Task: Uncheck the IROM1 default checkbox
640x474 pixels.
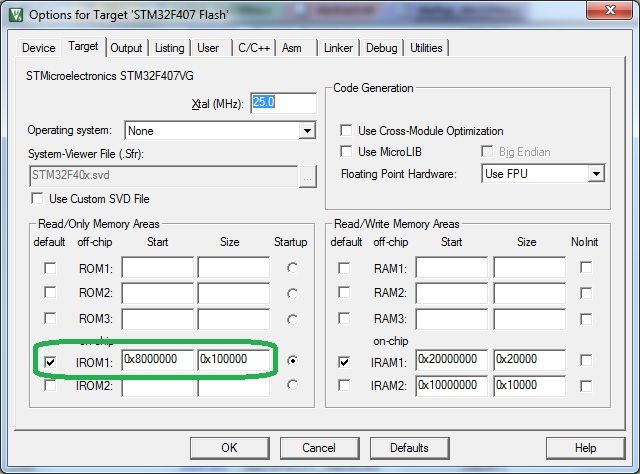Action: click(x=50, y=362)
